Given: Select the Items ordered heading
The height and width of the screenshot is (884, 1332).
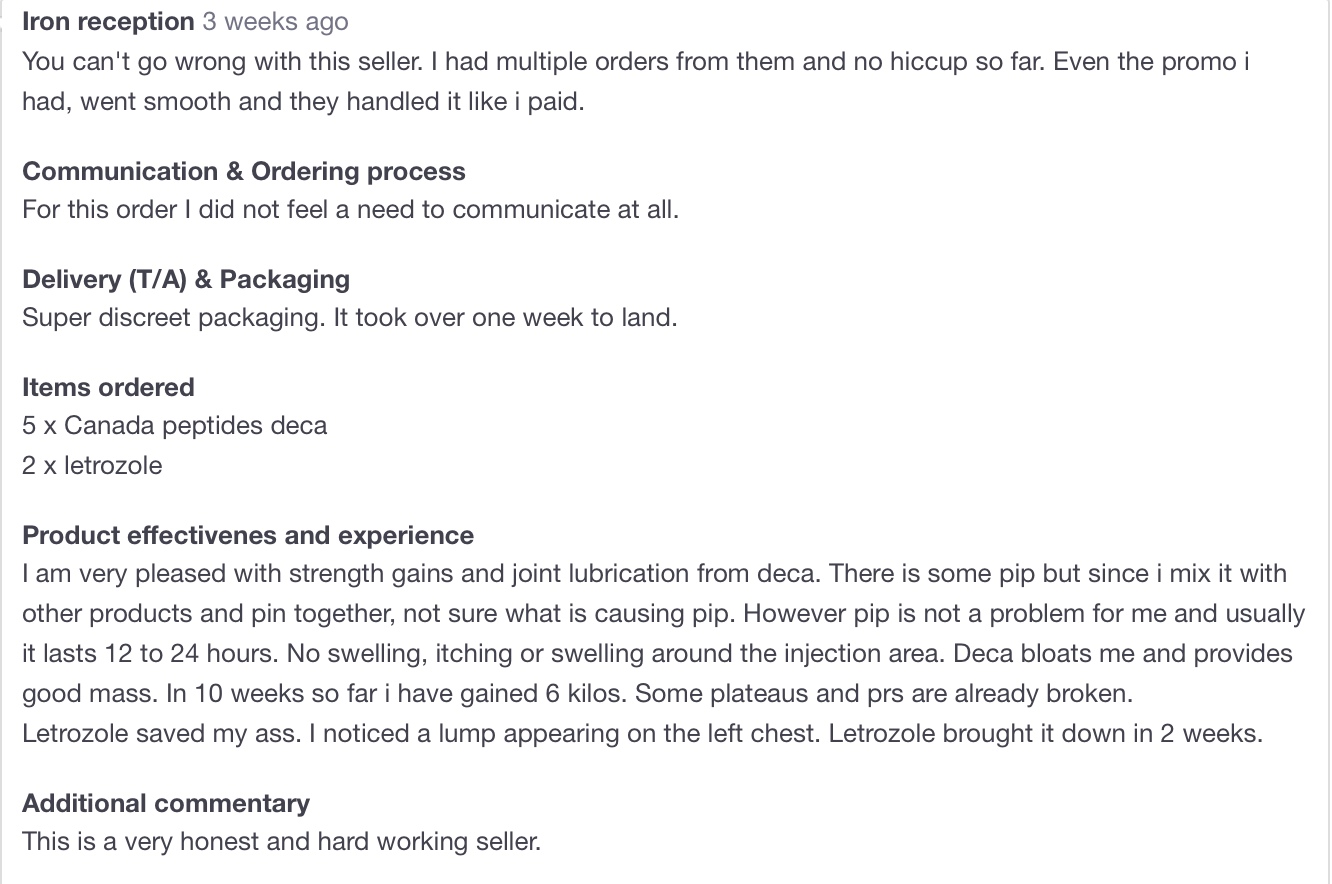Looking at the screenshot, I should click(108, 387).
